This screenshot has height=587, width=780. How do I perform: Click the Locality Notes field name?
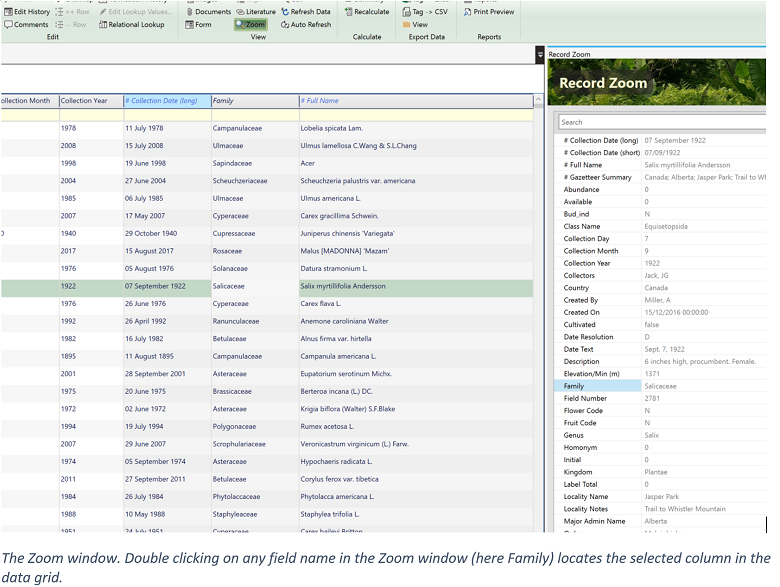tap(585, 509)
